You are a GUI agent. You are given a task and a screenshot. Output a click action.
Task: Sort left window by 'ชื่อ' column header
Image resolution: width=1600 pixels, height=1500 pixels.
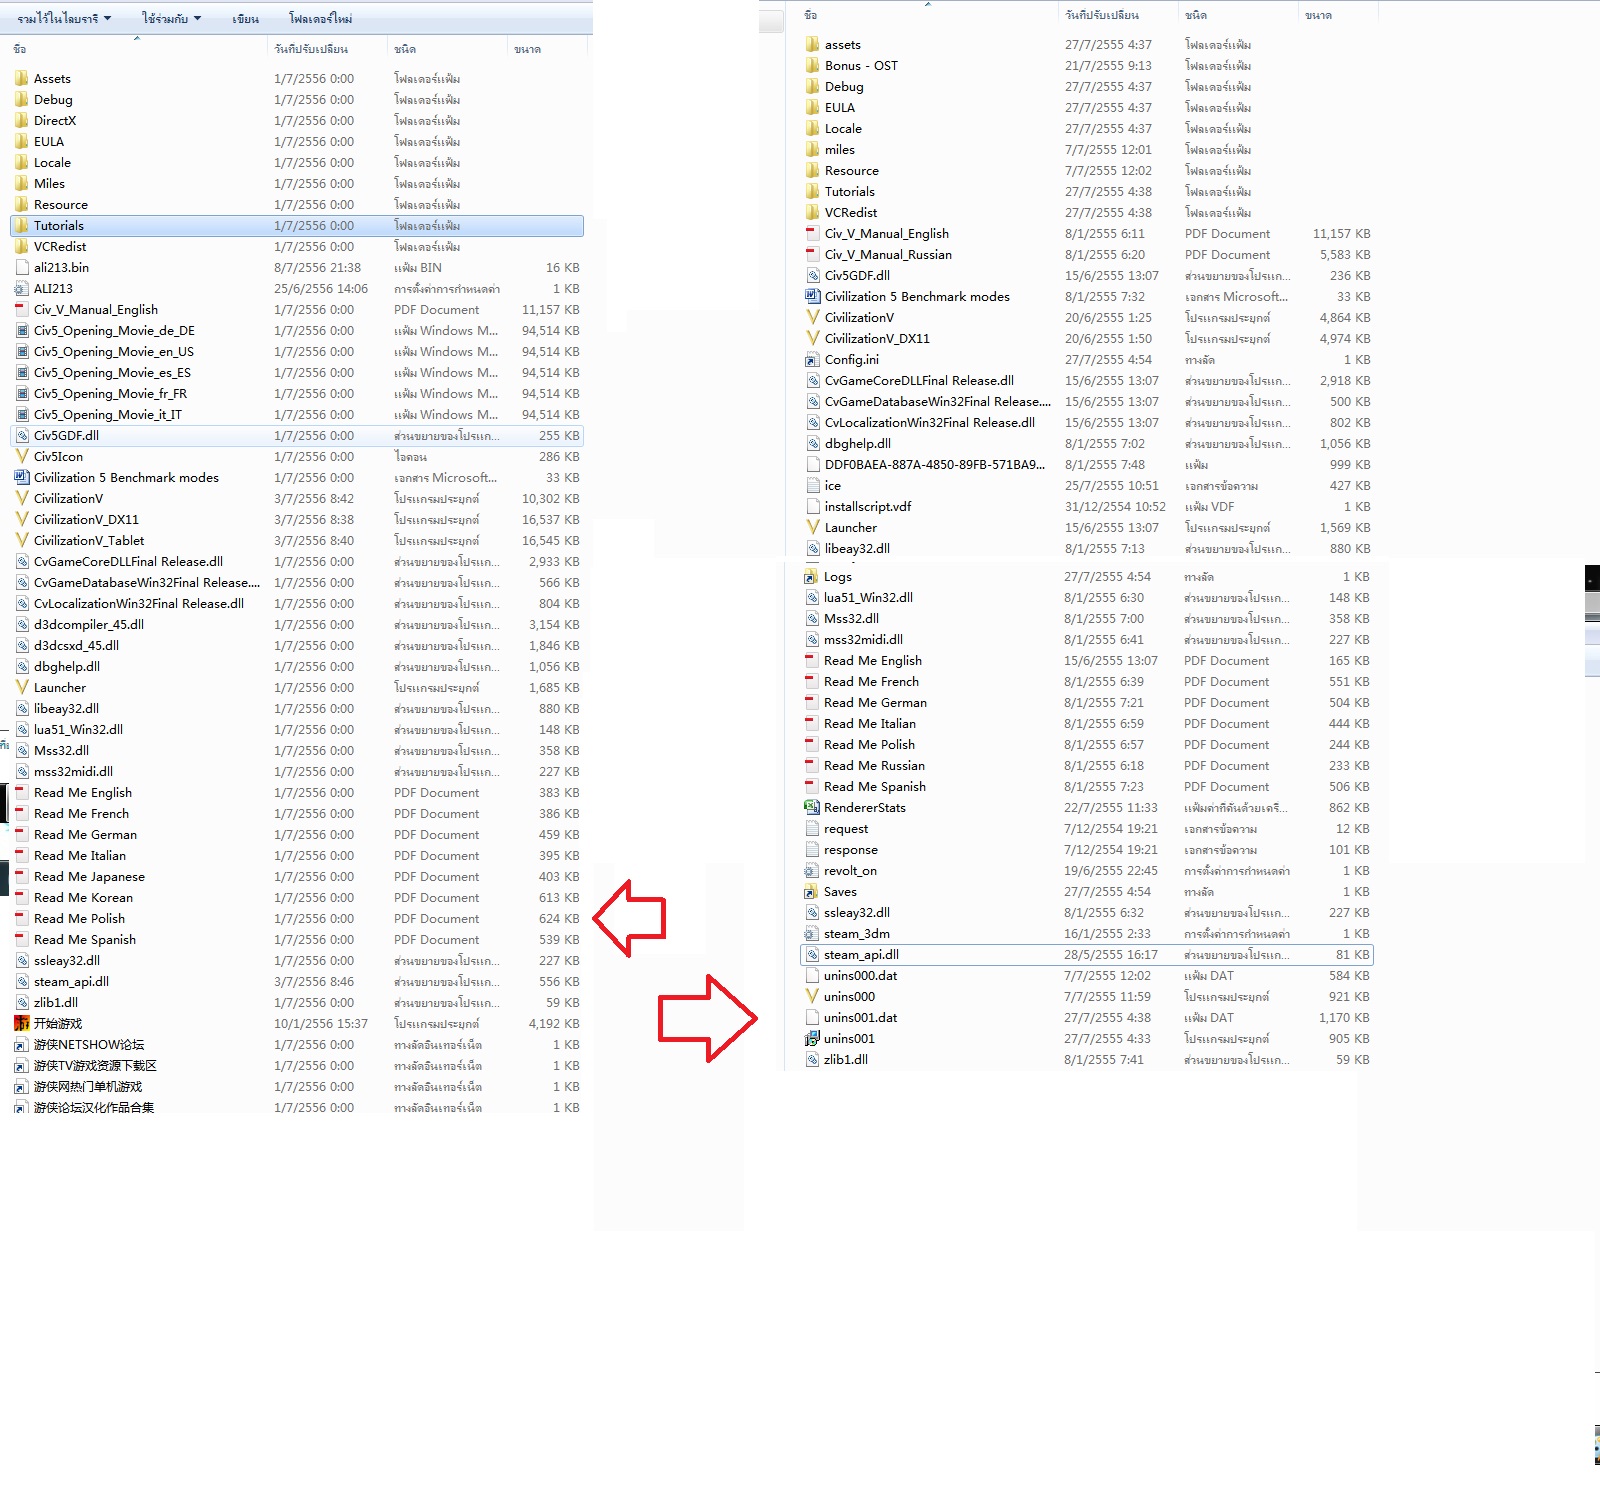[138, 49]
